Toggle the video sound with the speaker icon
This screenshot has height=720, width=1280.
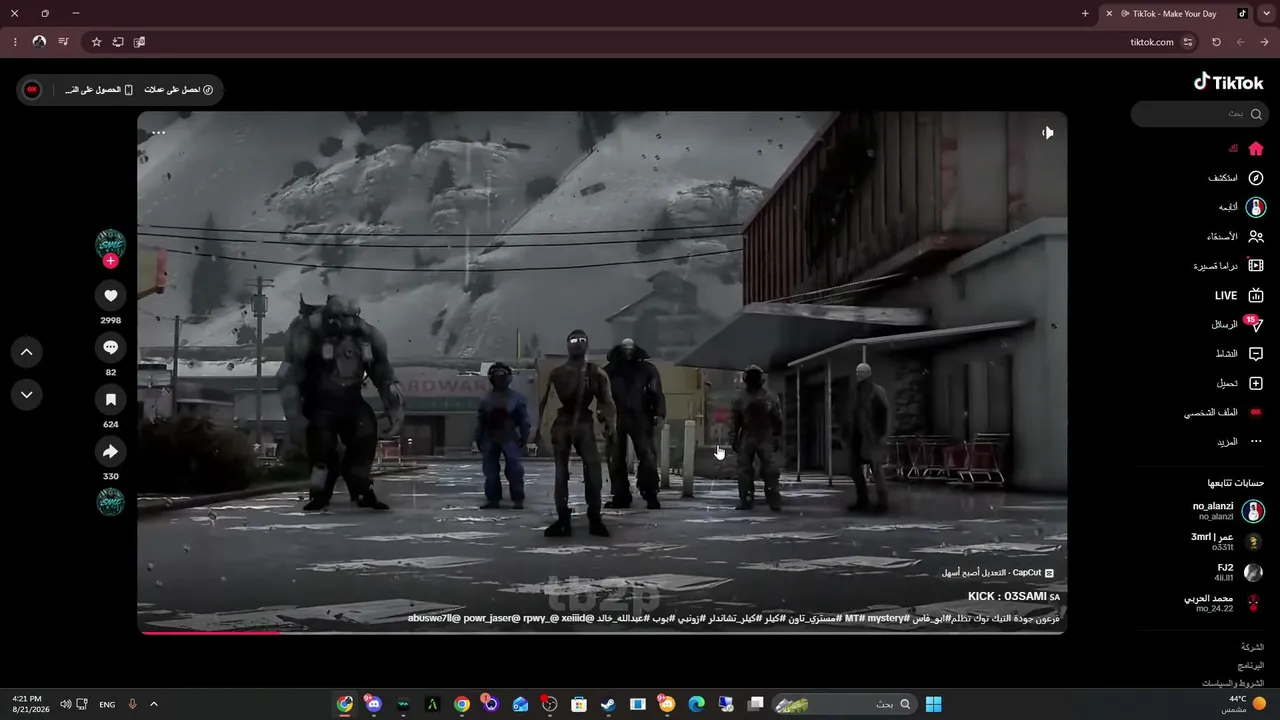coord(1047,132)
